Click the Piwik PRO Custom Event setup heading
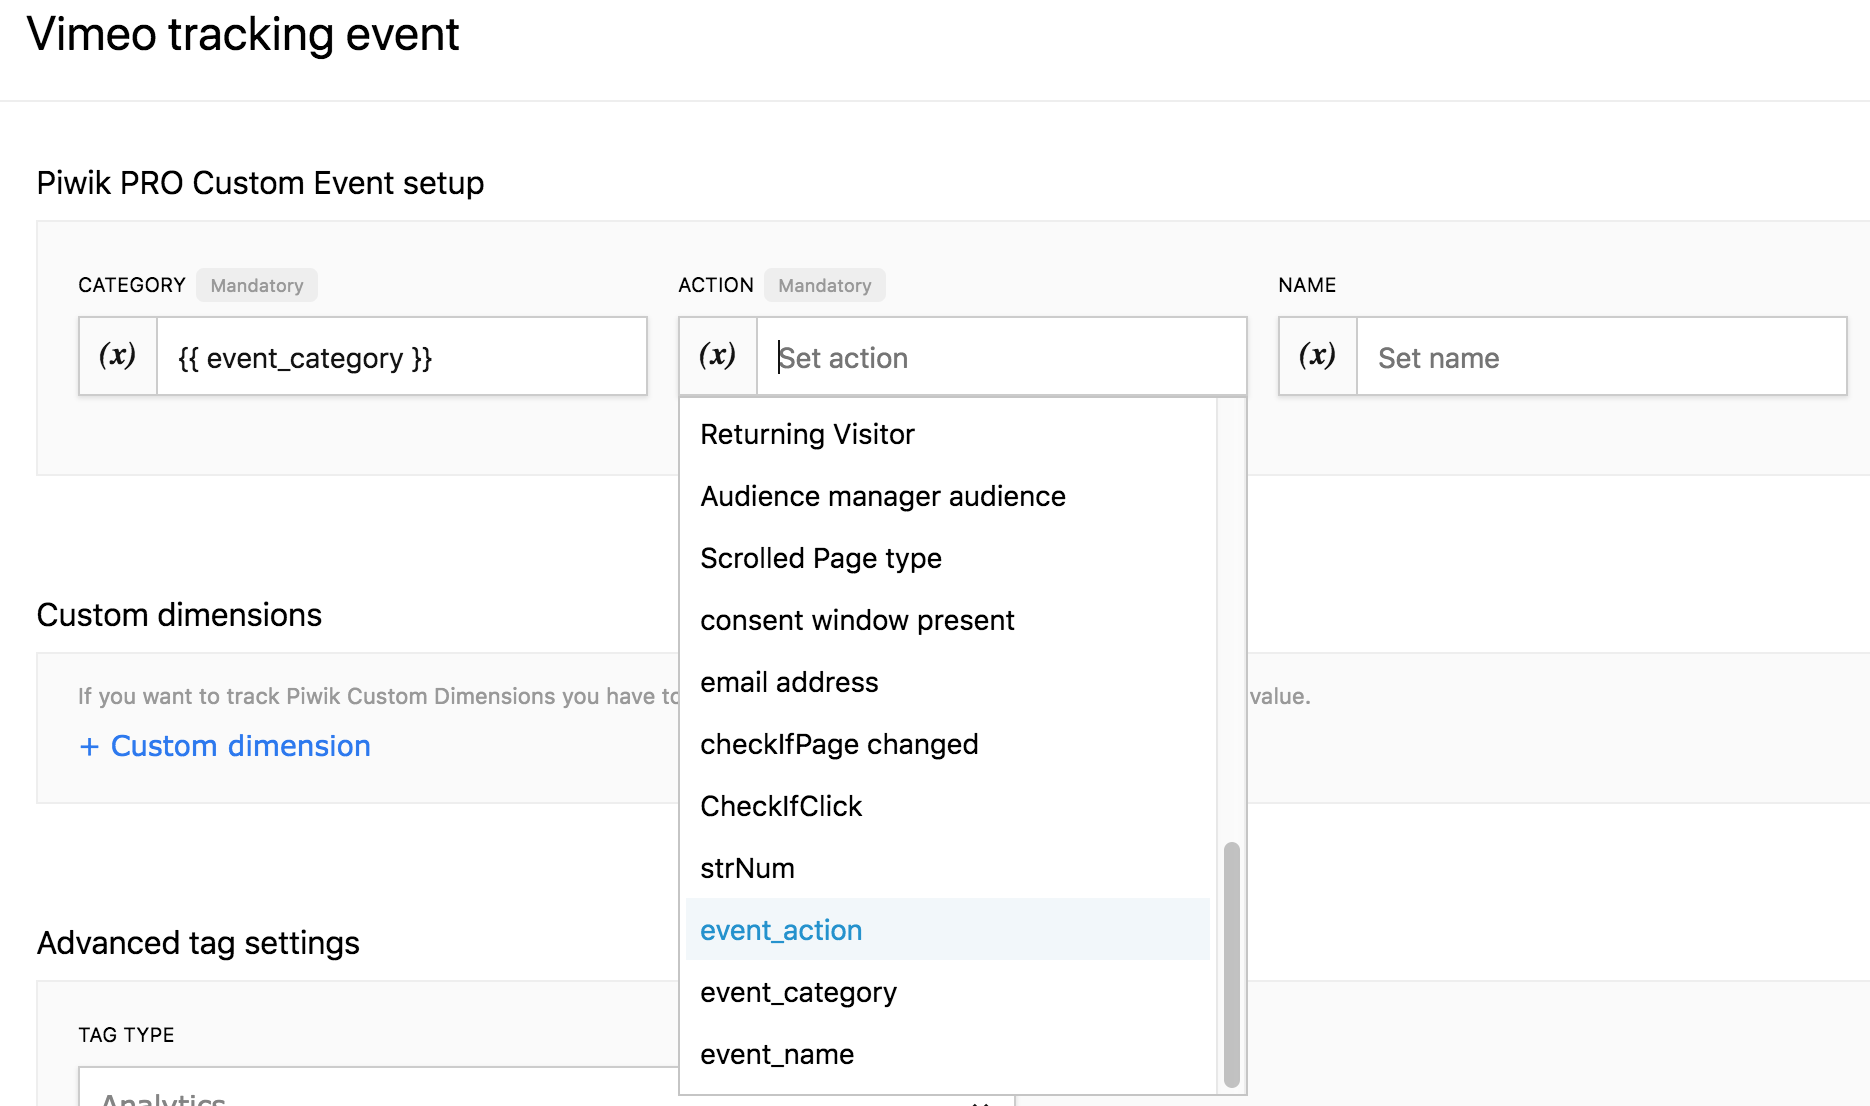Viewport: 1870px width, 1106px height. click(260, 183)
